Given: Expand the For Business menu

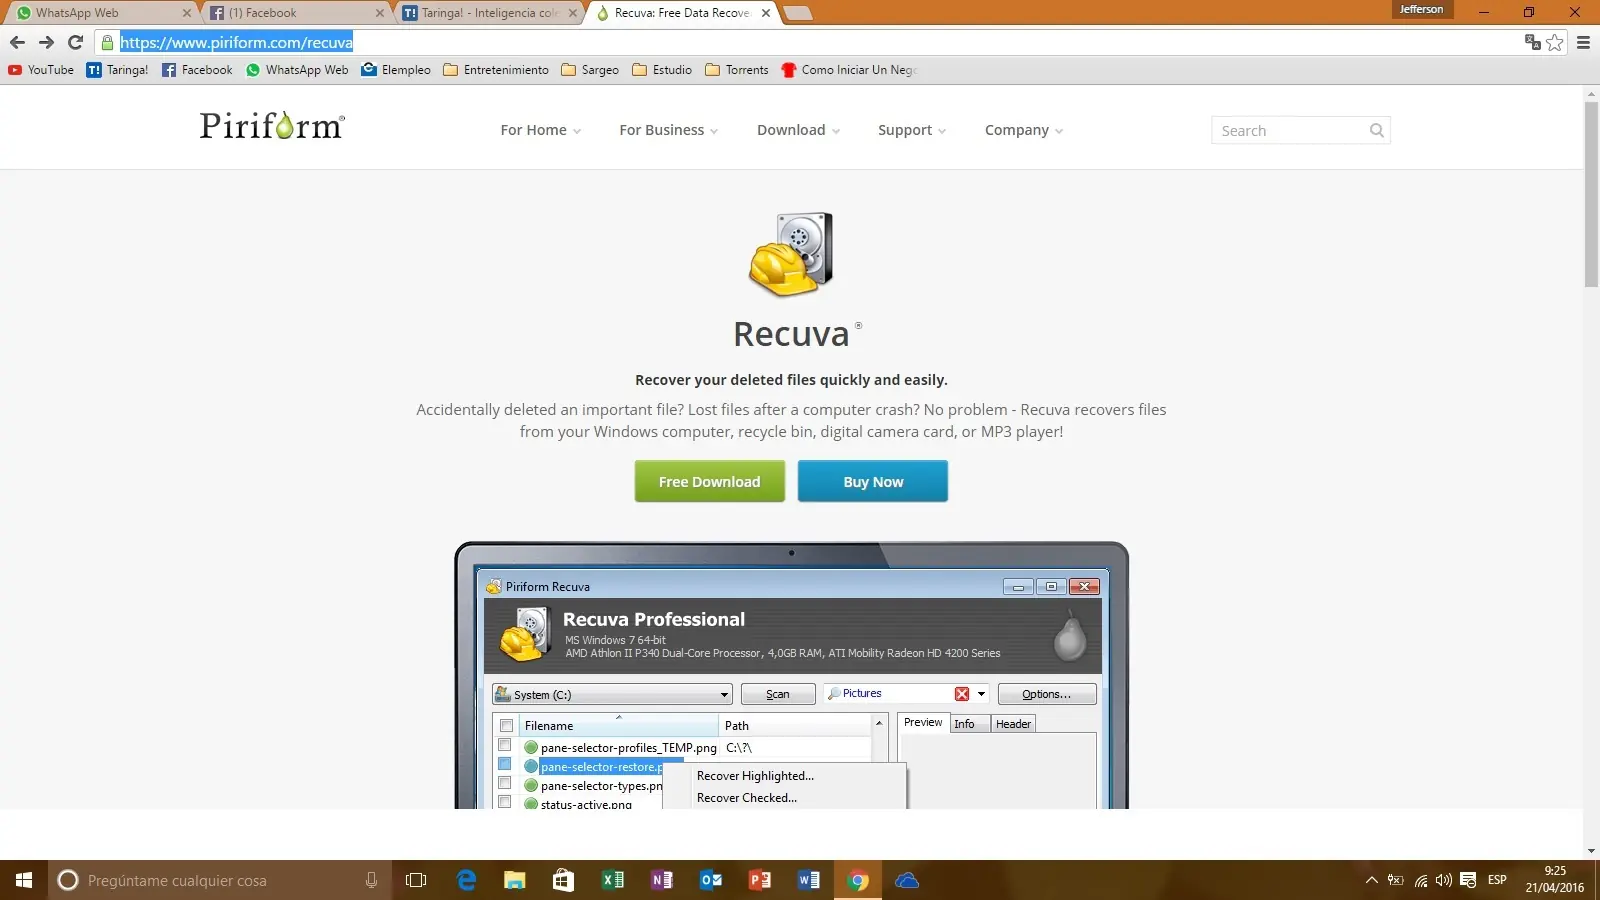Looking at the screenshot, I should pyautogui.click(x=669, y=130).
